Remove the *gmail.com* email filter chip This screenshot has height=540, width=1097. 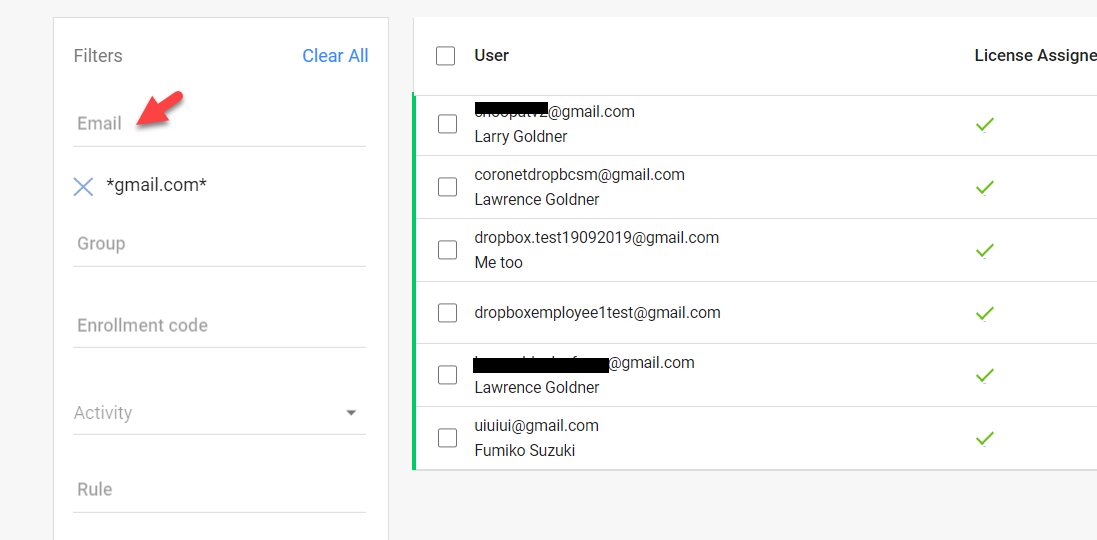83,186
